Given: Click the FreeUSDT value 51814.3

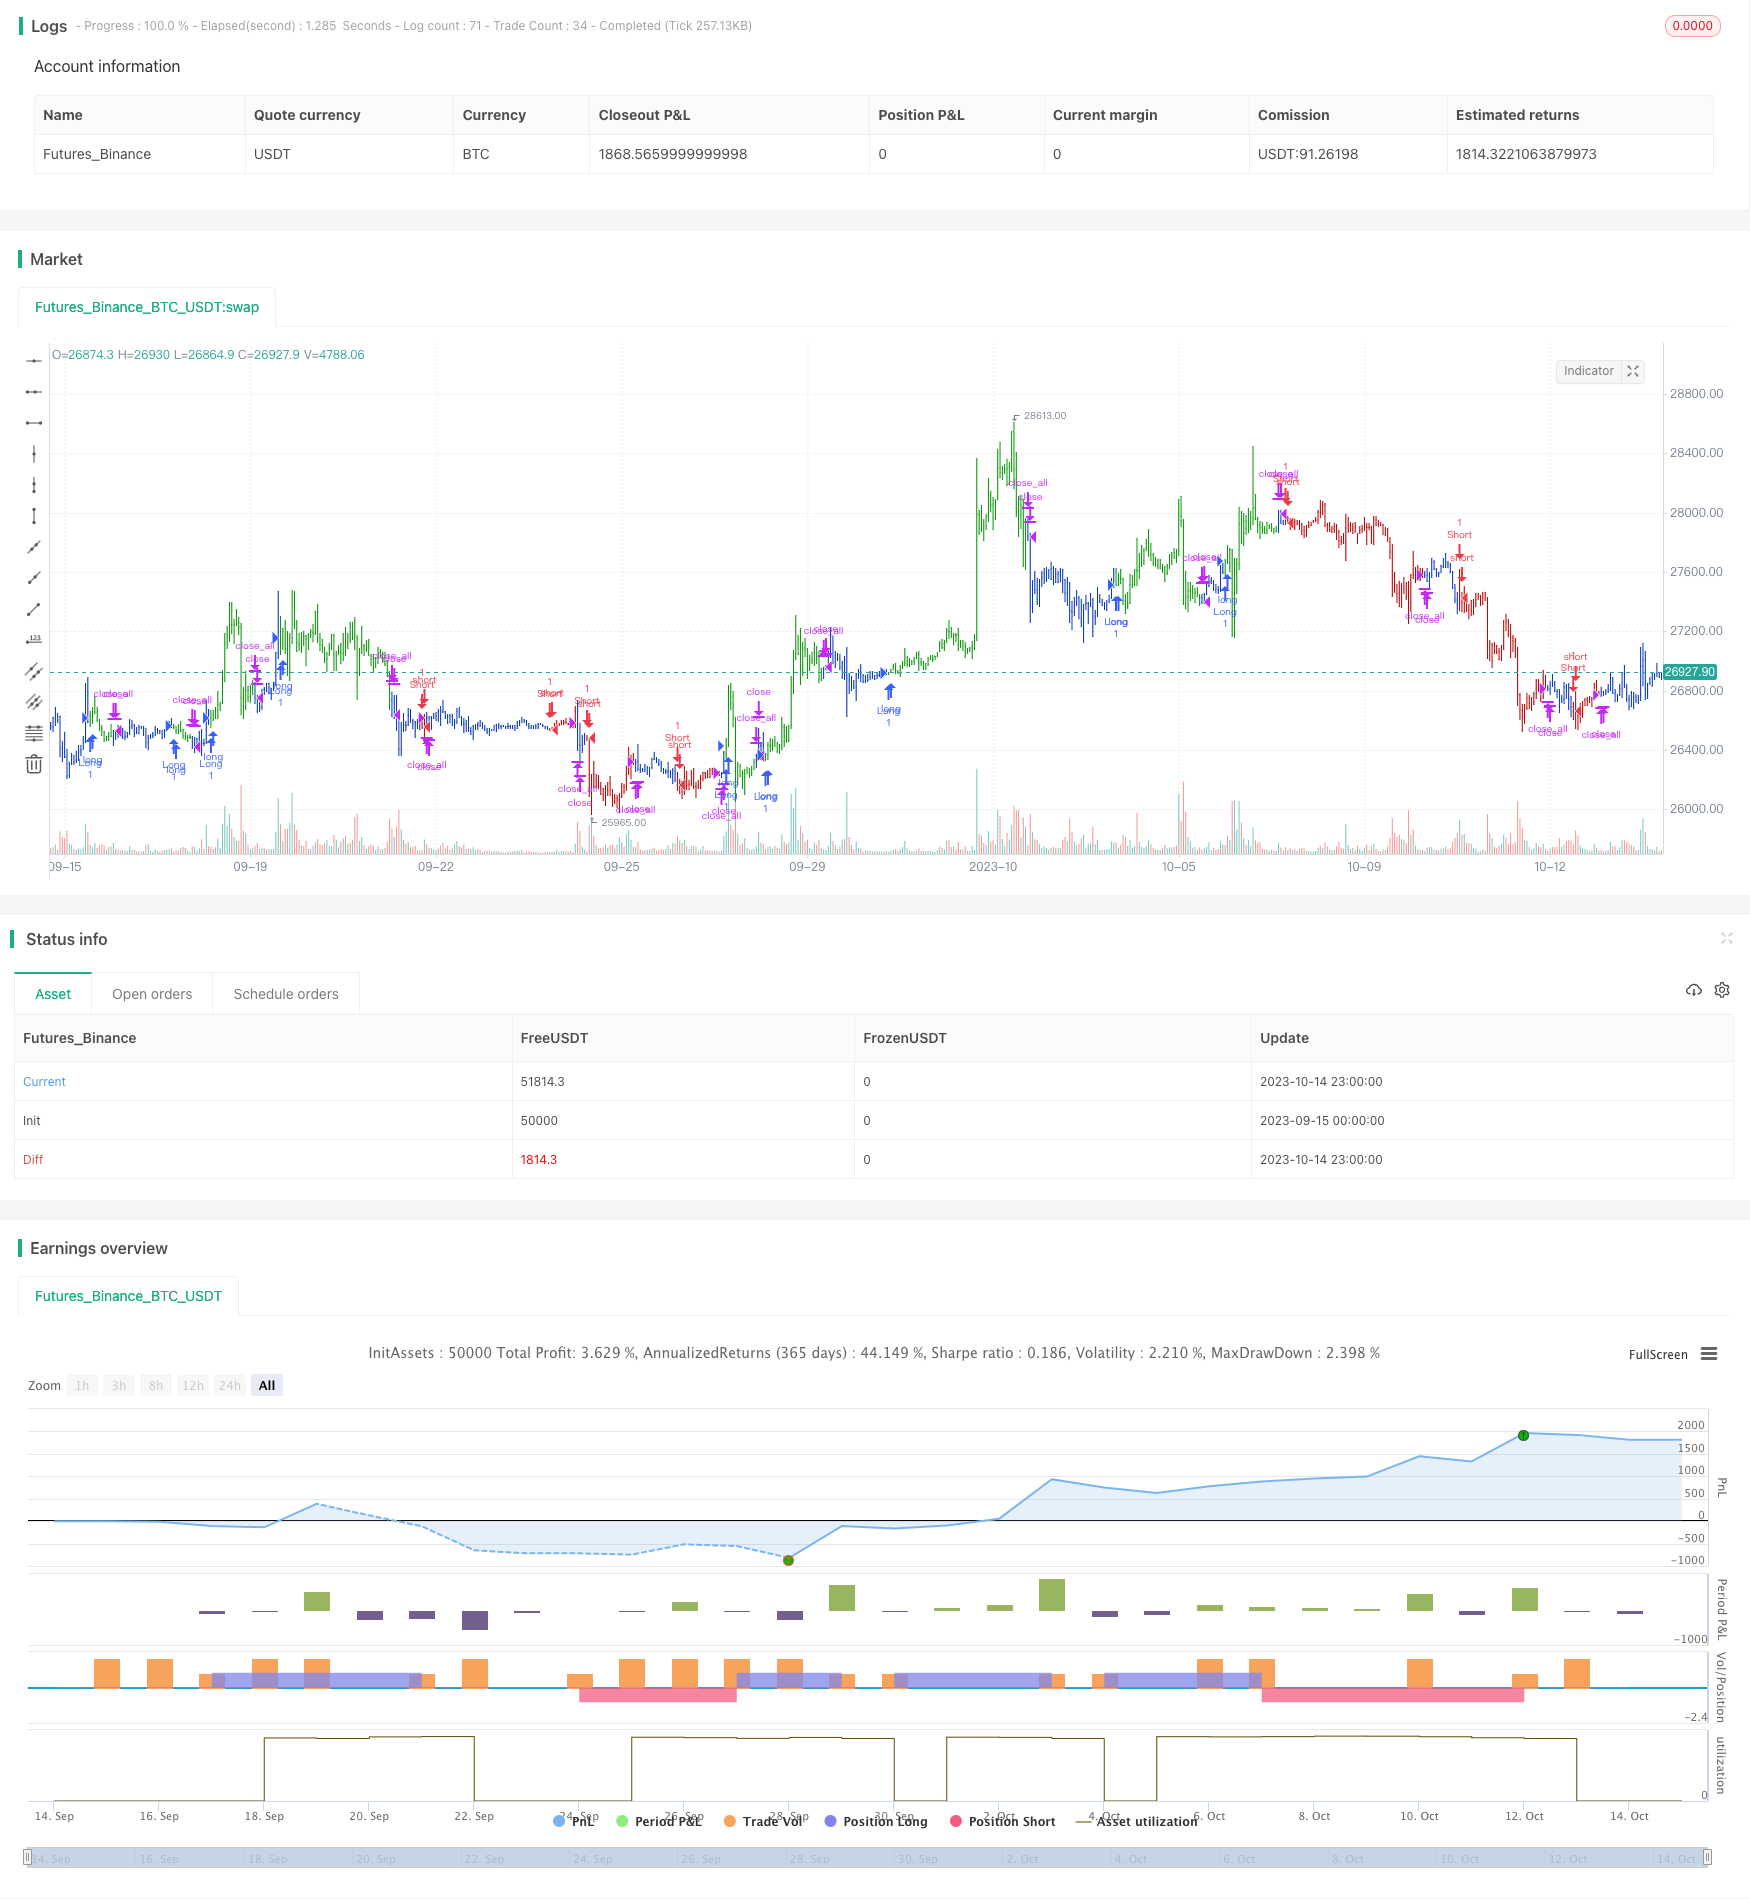Looking at the screenshot, I should point(542,1082).
